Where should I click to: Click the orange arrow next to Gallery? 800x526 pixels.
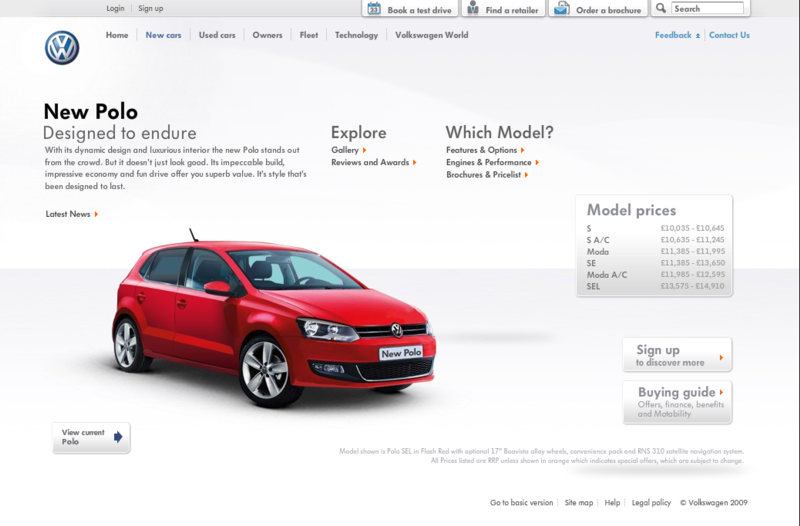click(364, 150)
